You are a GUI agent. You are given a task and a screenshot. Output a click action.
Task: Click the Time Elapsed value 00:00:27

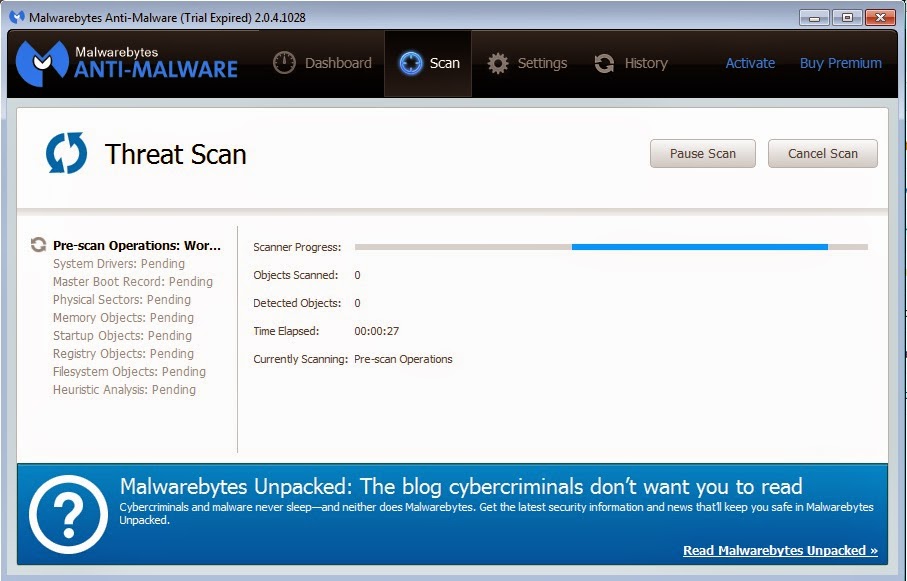(x=377, y=331)
